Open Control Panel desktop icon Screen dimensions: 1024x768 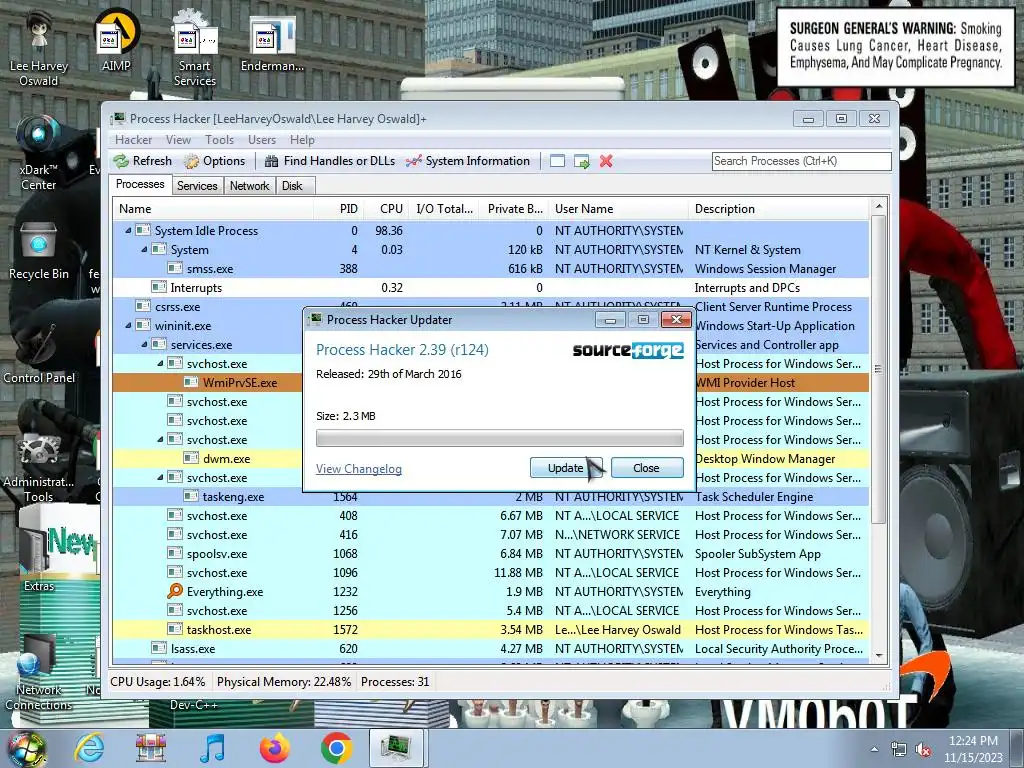tap(39, 353)
